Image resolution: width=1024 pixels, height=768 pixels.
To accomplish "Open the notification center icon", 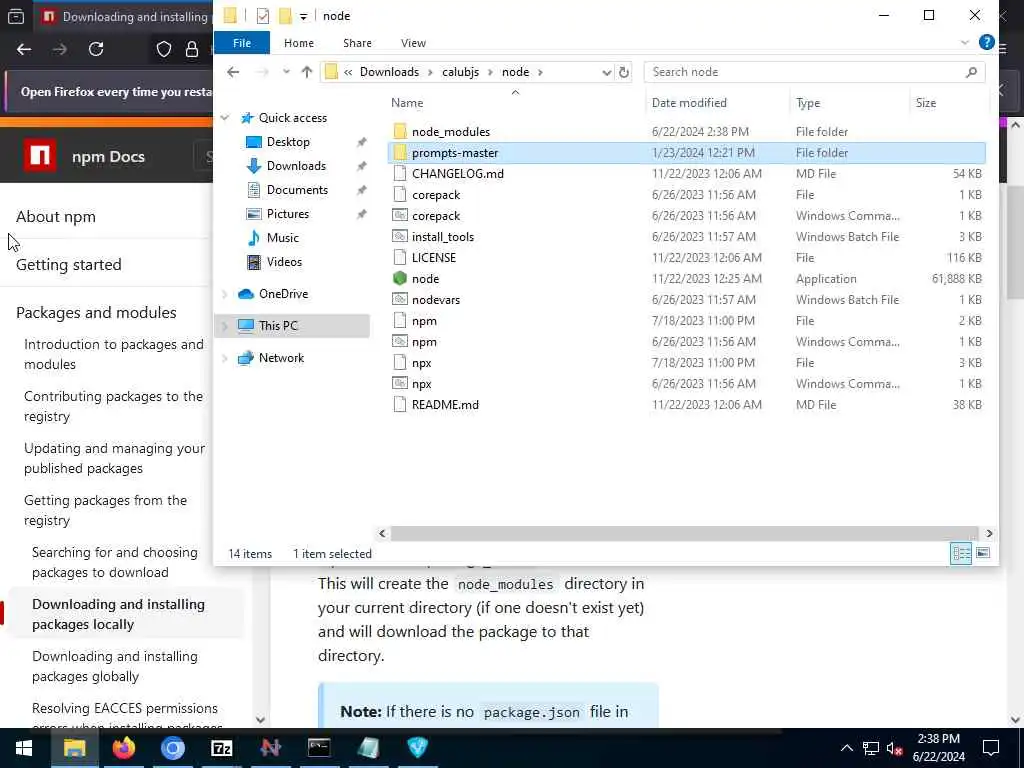I will (990, 748).
